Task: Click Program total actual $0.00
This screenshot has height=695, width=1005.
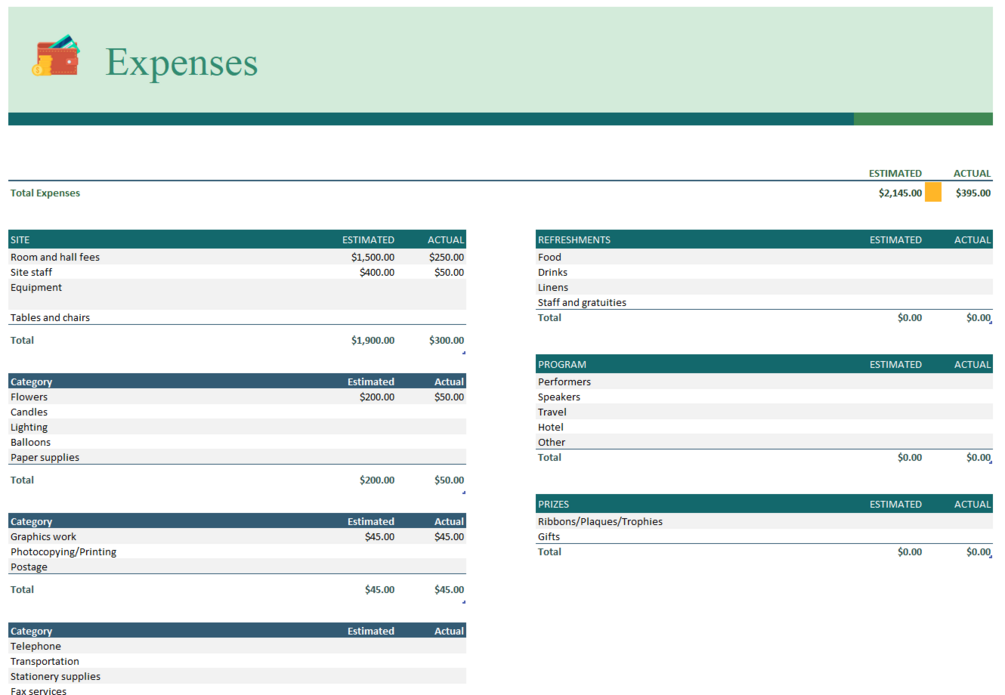Action: click(979, 457)
